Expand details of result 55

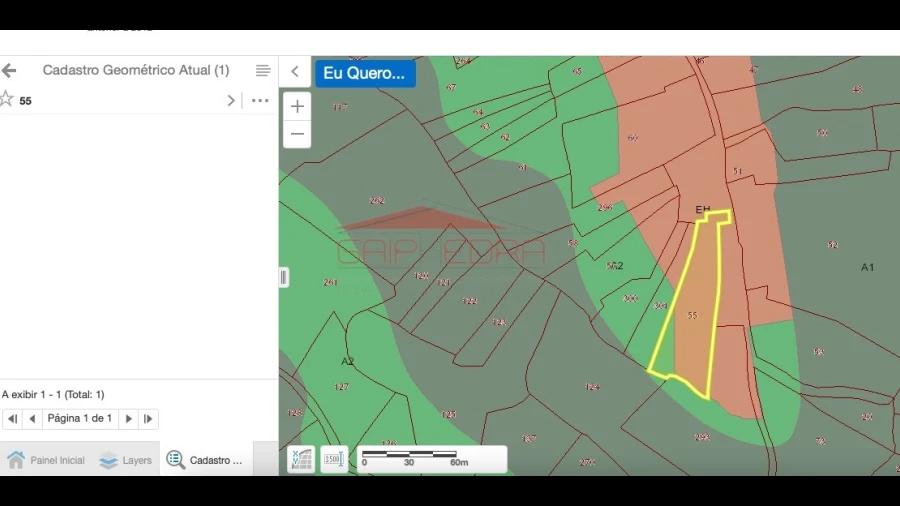(x=231, y=100)
